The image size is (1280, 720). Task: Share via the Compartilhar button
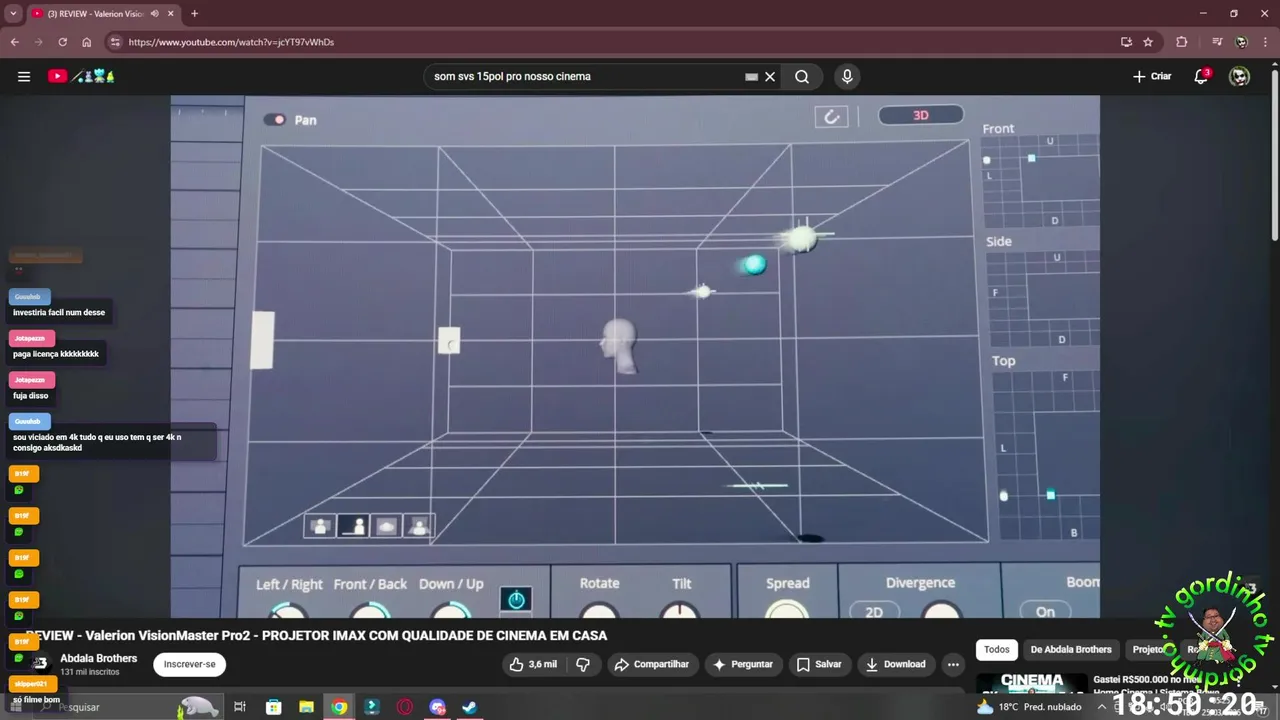652,664
